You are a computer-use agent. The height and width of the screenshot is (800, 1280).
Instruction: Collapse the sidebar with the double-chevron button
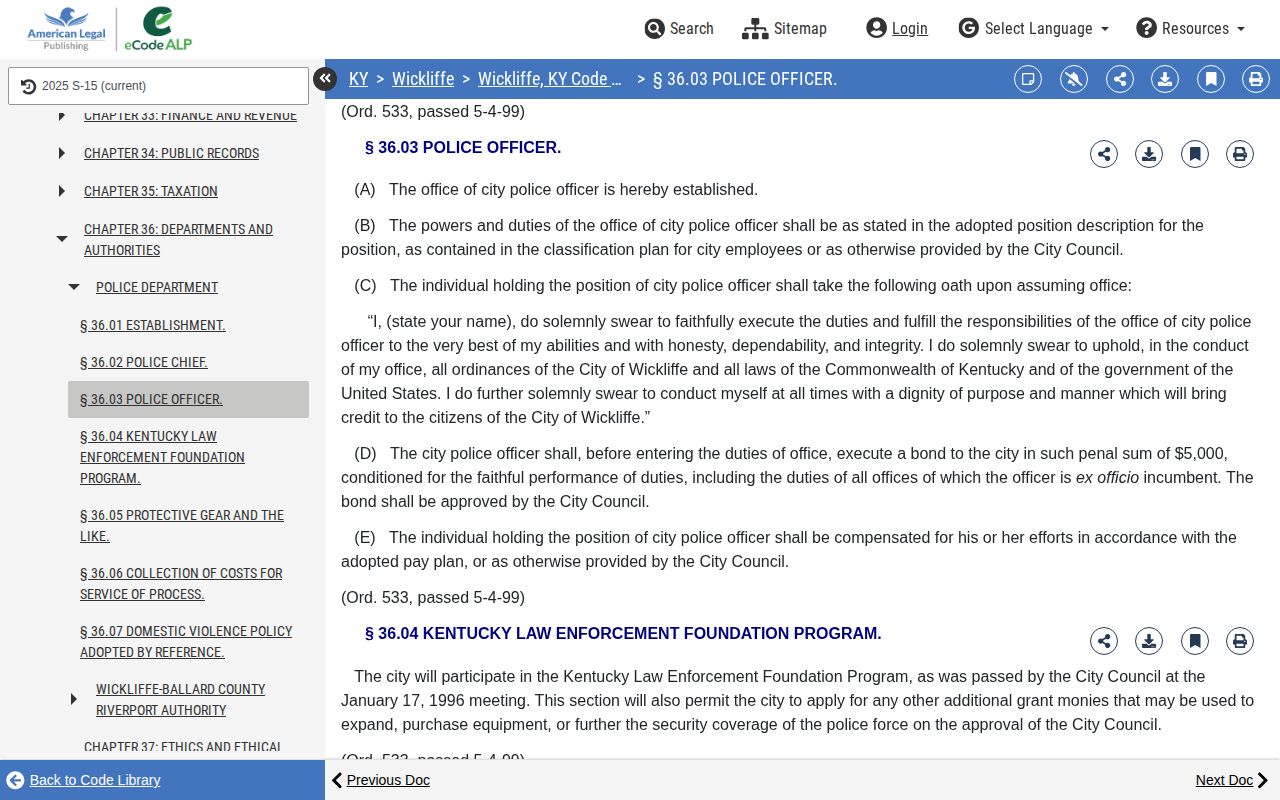(x=325, y=79)
